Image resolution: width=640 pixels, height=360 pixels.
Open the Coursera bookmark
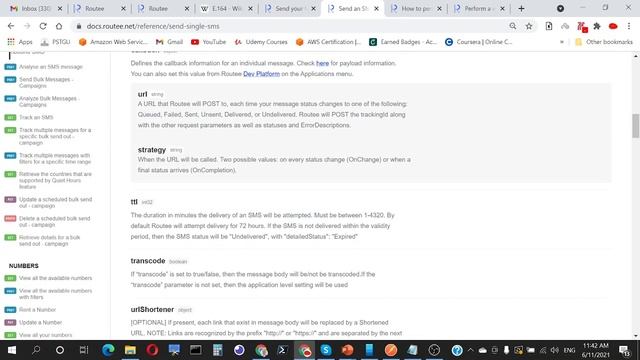point(479,42)
